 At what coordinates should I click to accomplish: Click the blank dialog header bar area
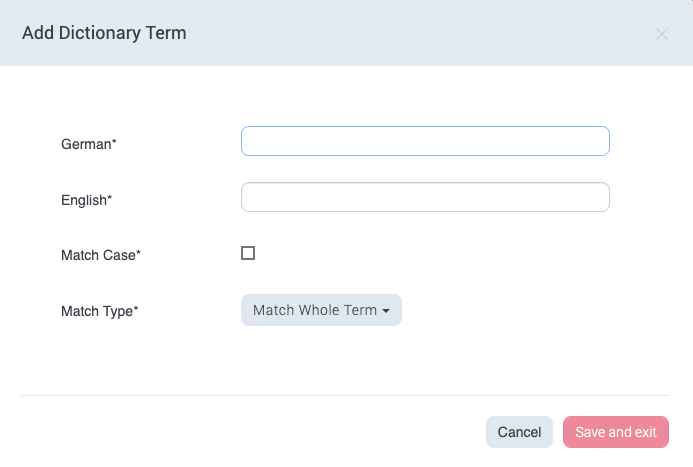click(420, 33)
